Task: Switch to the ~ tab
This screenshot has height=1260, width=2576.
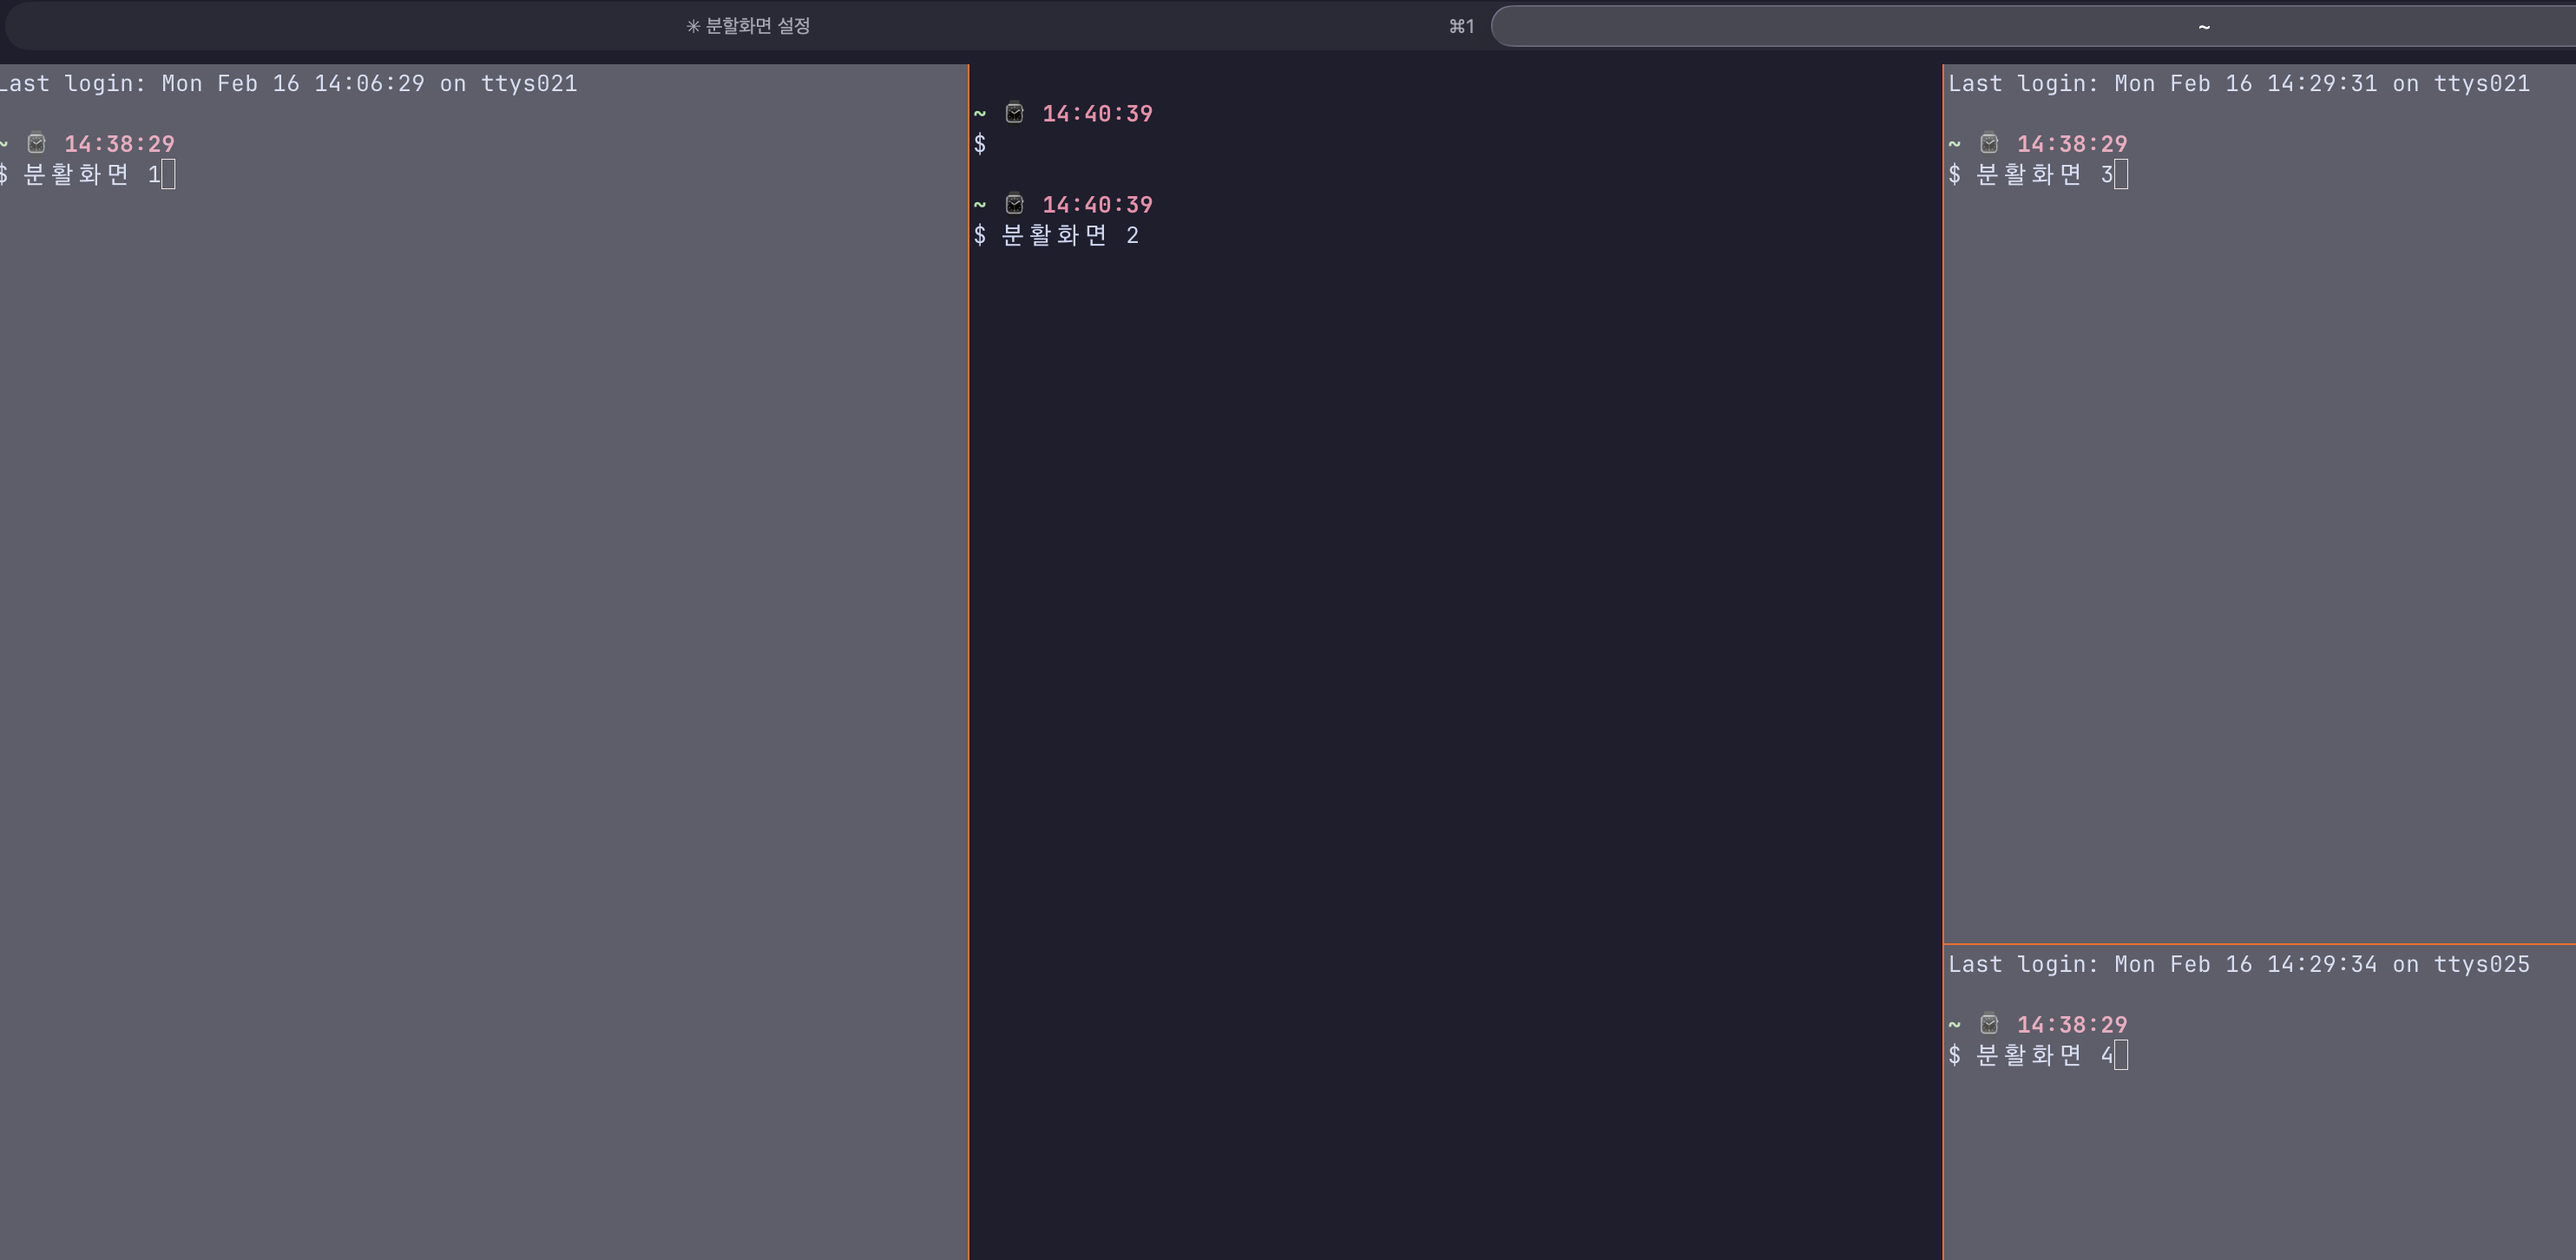Action: (x=2203, y=27)
